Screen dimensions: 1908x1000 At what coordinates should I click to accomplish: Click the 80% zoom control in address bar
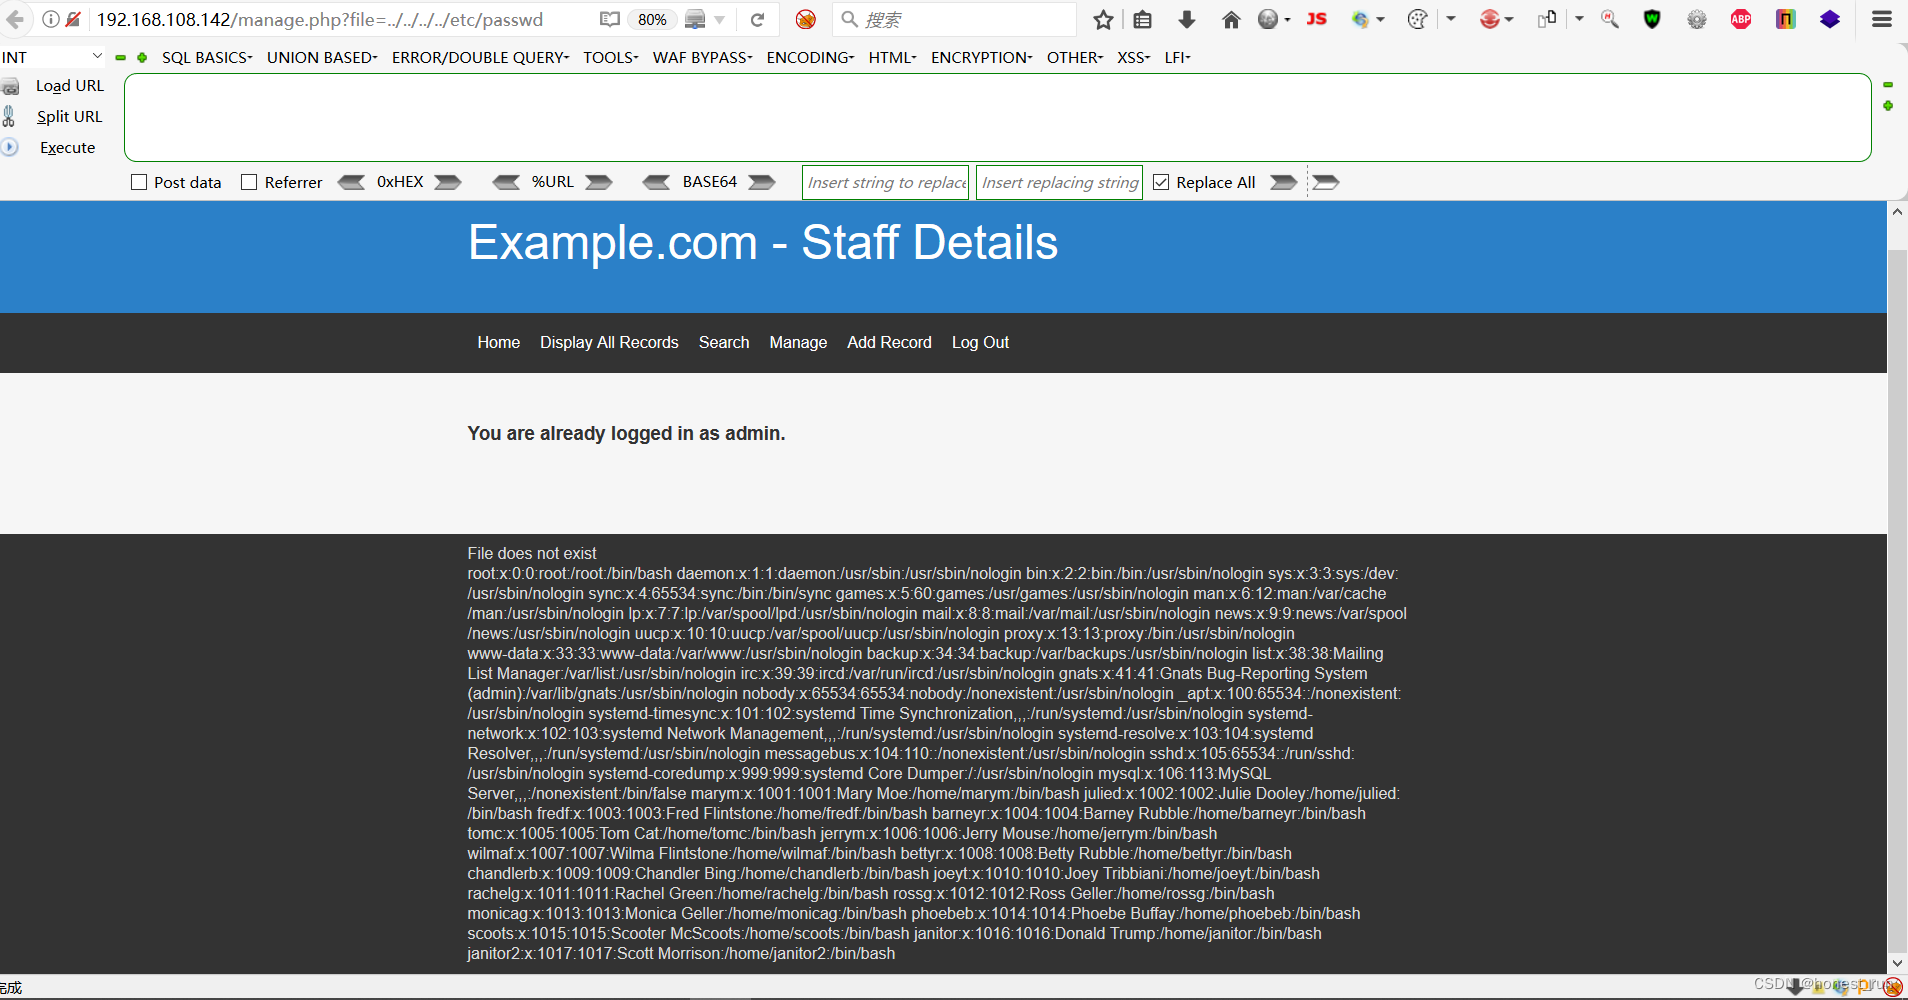tap(653, 19)
